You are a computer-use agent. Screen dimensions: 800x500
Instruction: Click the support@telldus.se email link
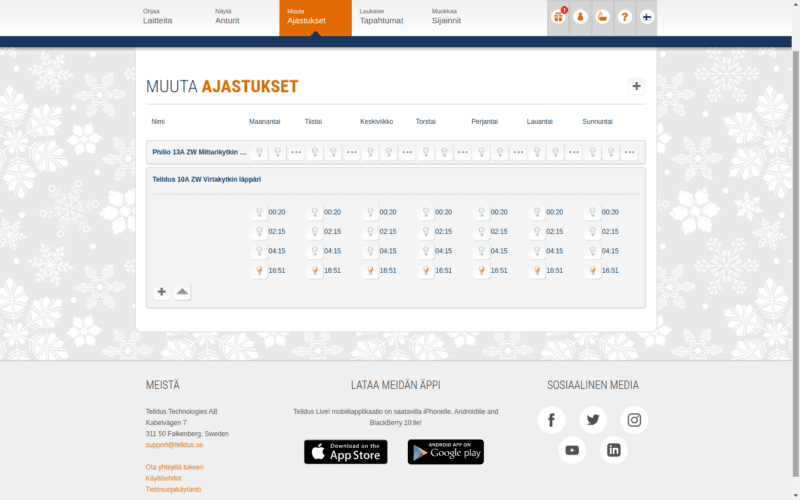[x=174, y=445]
